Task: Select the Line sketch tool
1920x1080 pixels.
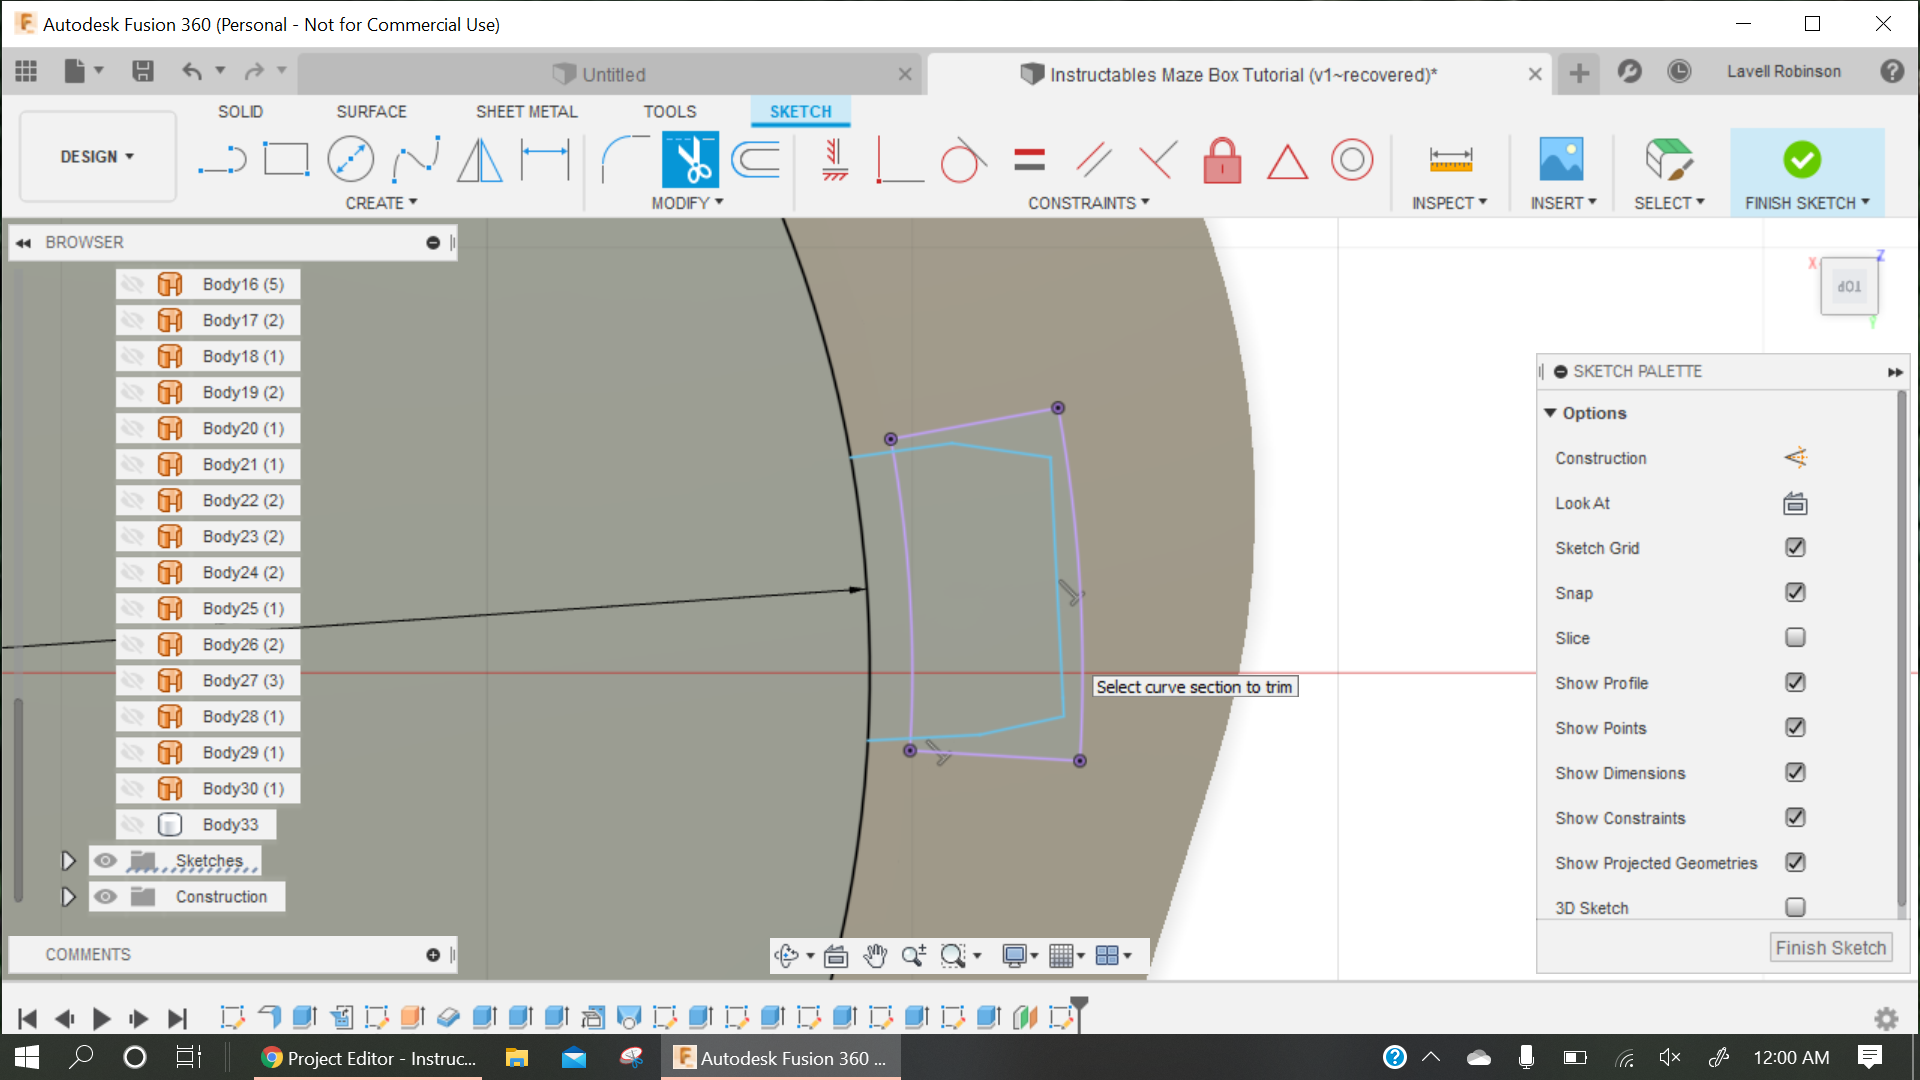Action: point(222,159)
